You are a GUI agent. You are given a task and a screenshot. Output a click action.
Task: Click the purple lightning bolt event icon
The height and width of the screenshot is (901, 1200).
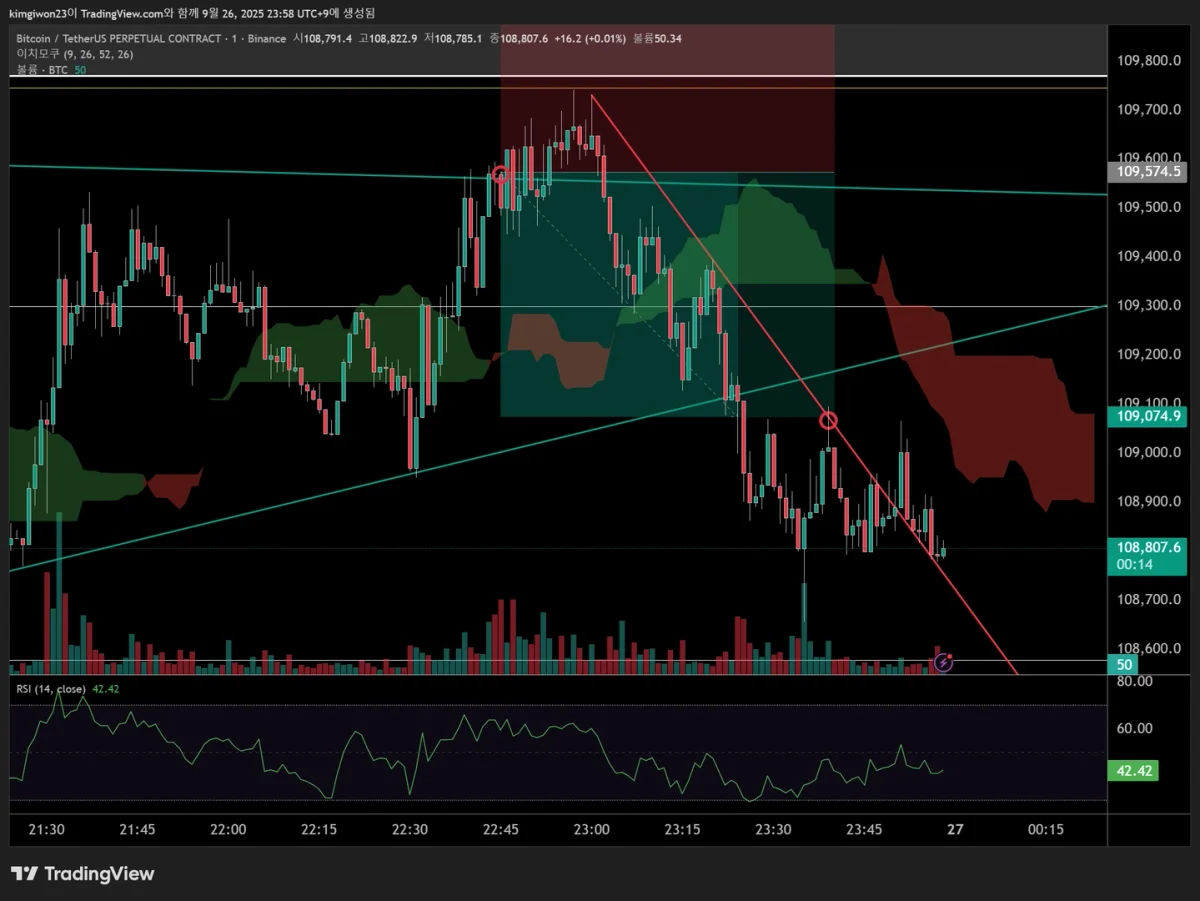tap(943, 661)
